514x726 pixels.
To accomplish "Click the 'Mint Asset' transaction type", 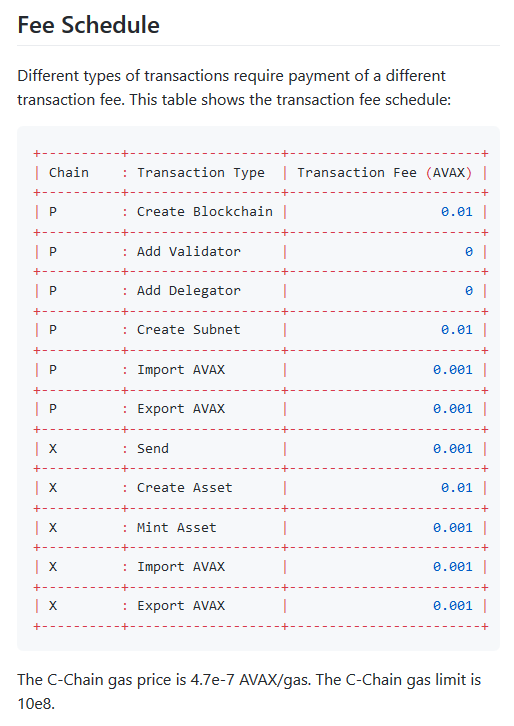I will pos(176,527).
